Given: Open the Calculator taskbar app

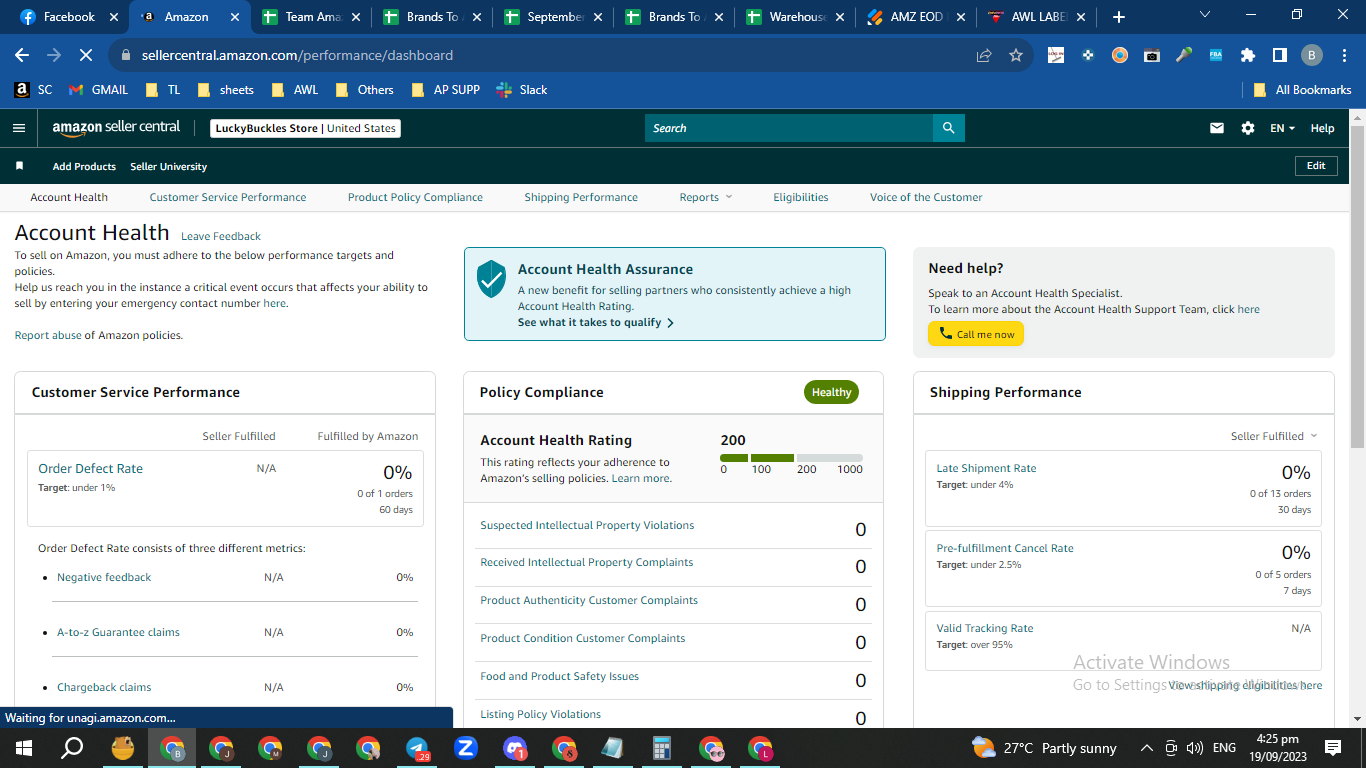Looking at the screenshot, I should (x=661, y=748).
